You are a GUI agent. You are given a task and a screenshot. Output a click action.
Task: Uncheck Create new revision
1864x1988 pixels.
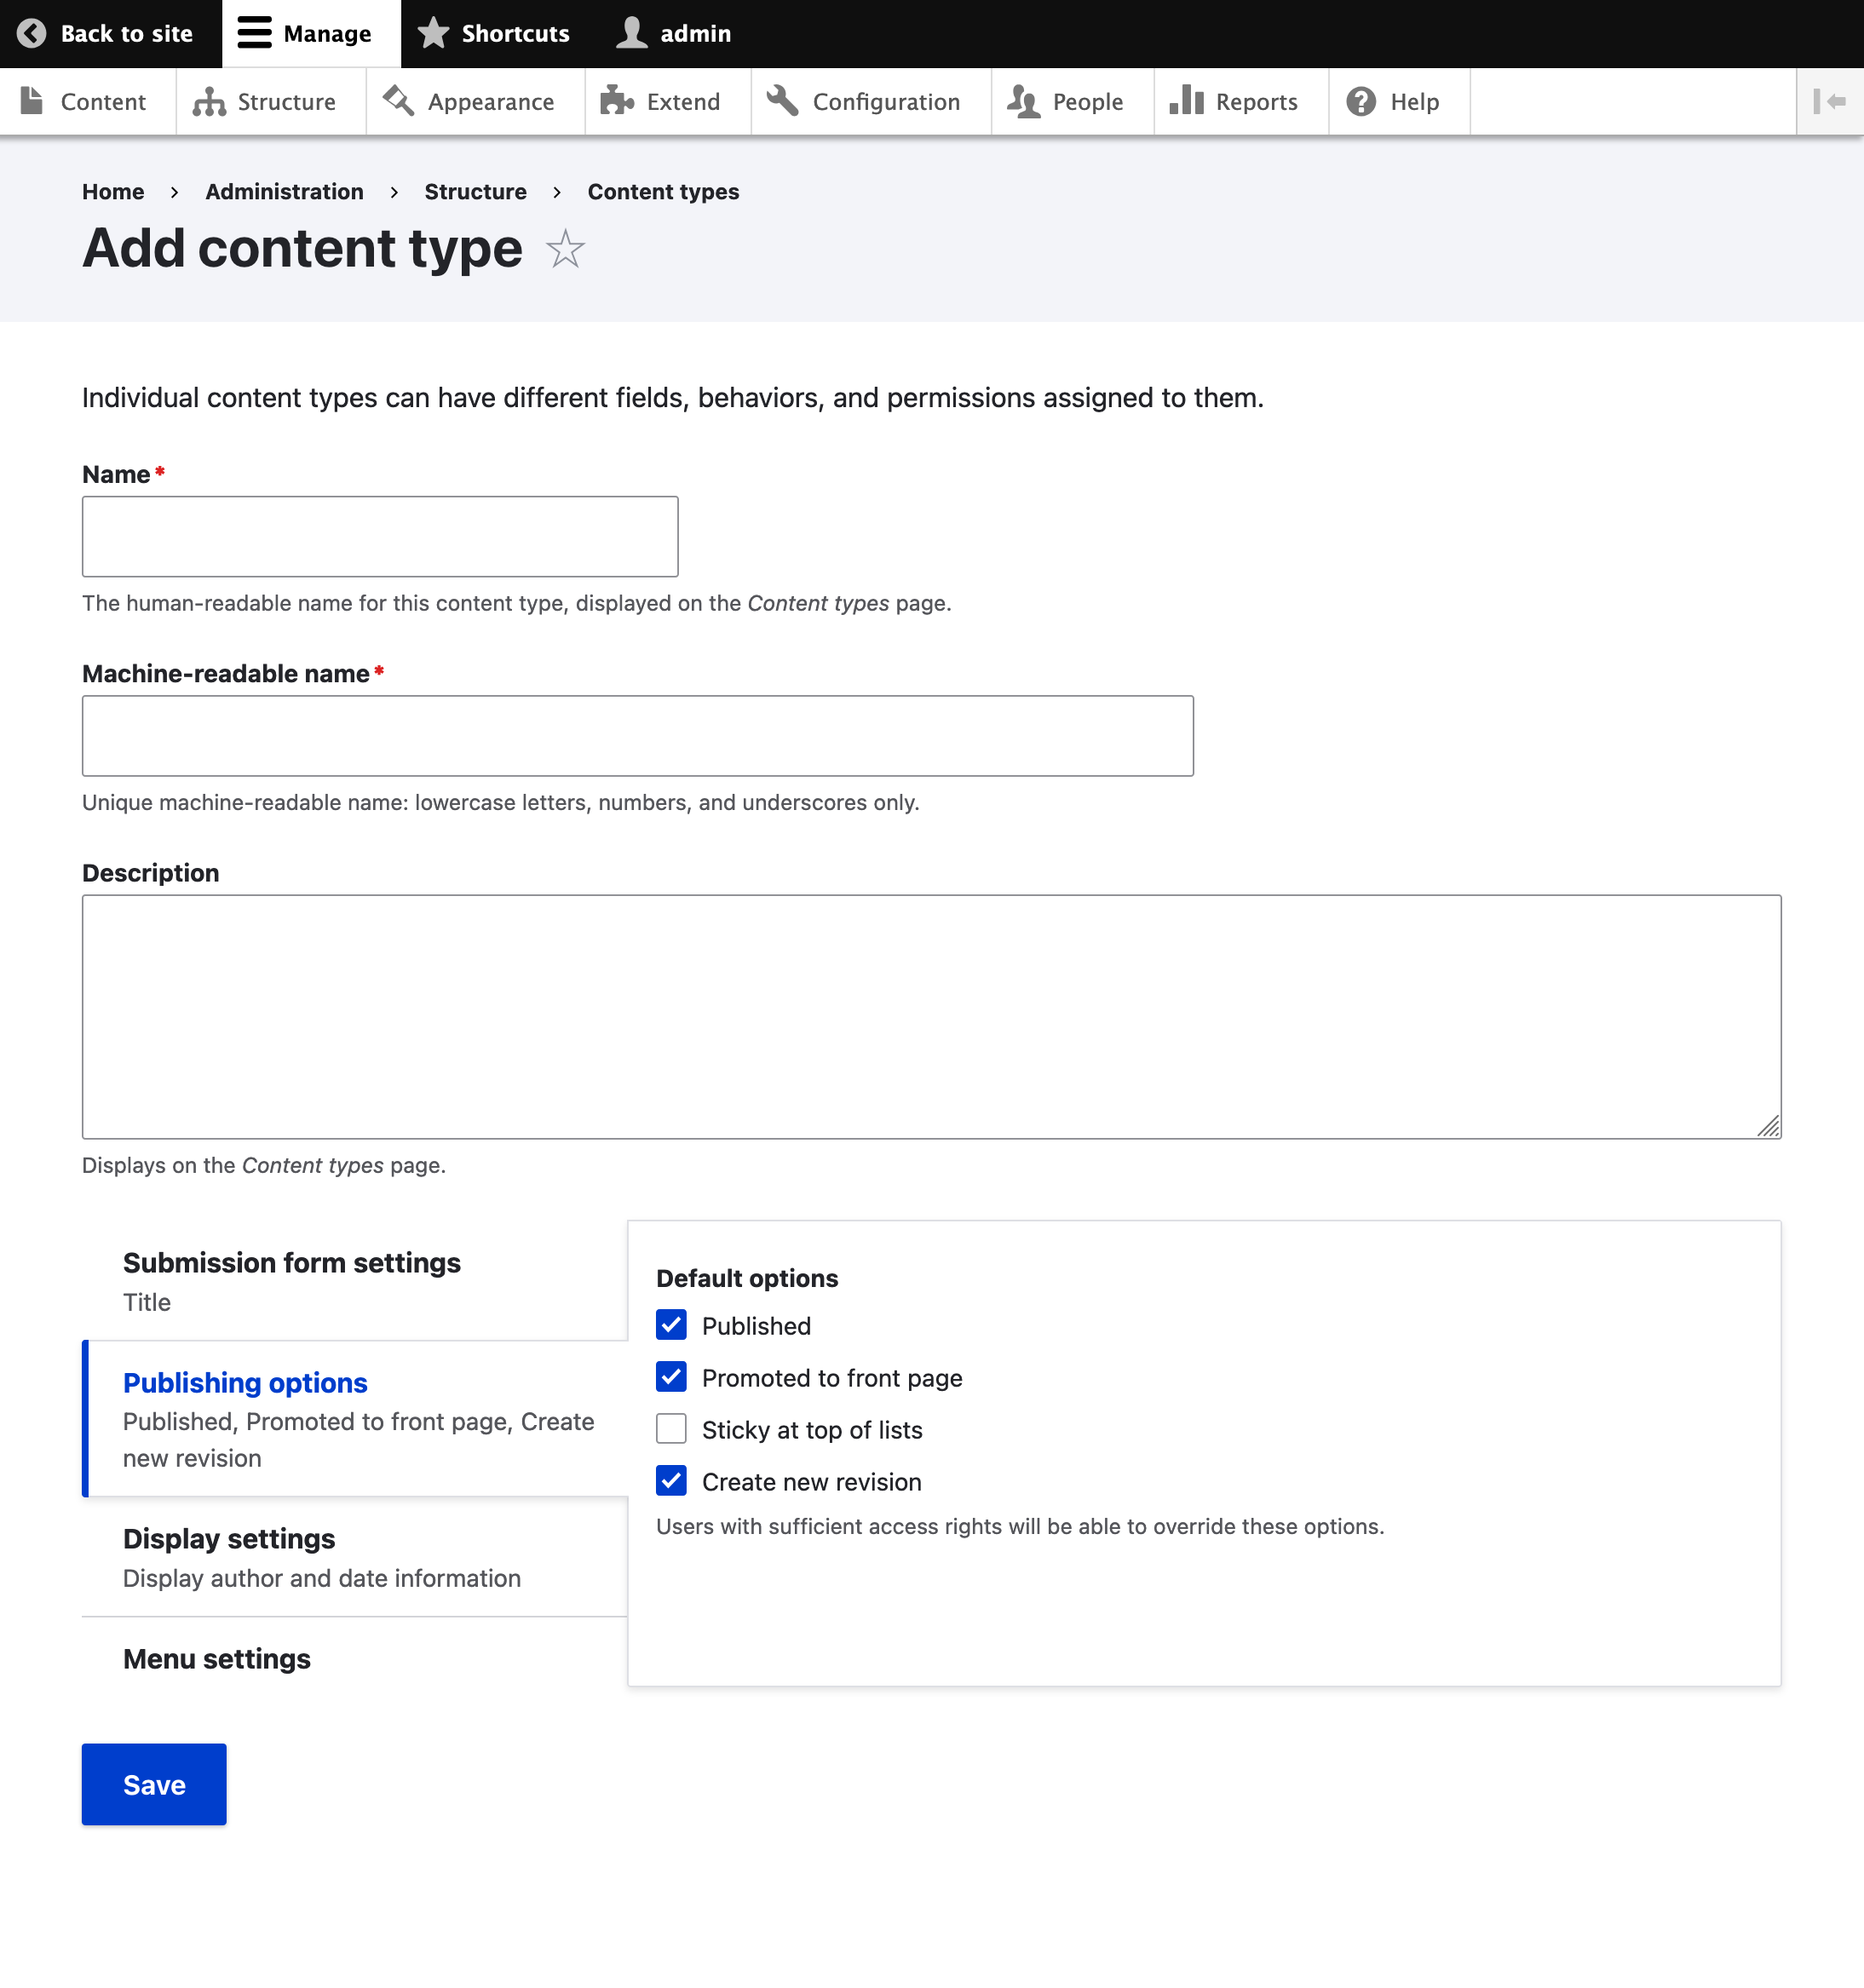671,1481
